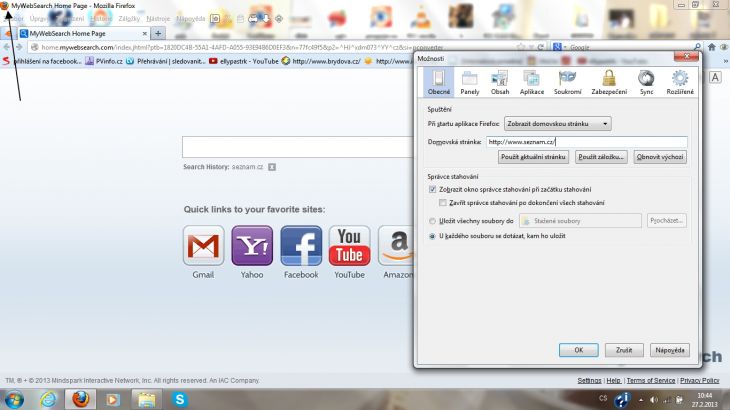Open a new tab with plus button

pos(158,34)
